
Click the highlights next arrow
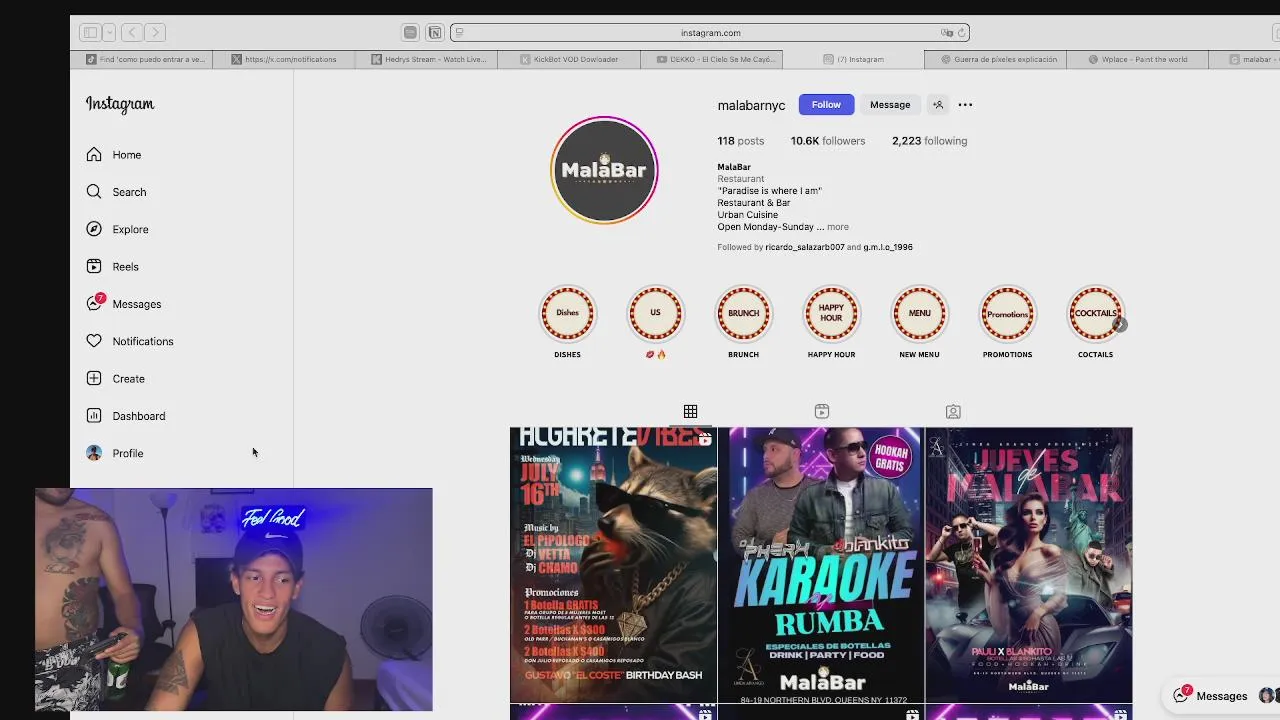1120,324
